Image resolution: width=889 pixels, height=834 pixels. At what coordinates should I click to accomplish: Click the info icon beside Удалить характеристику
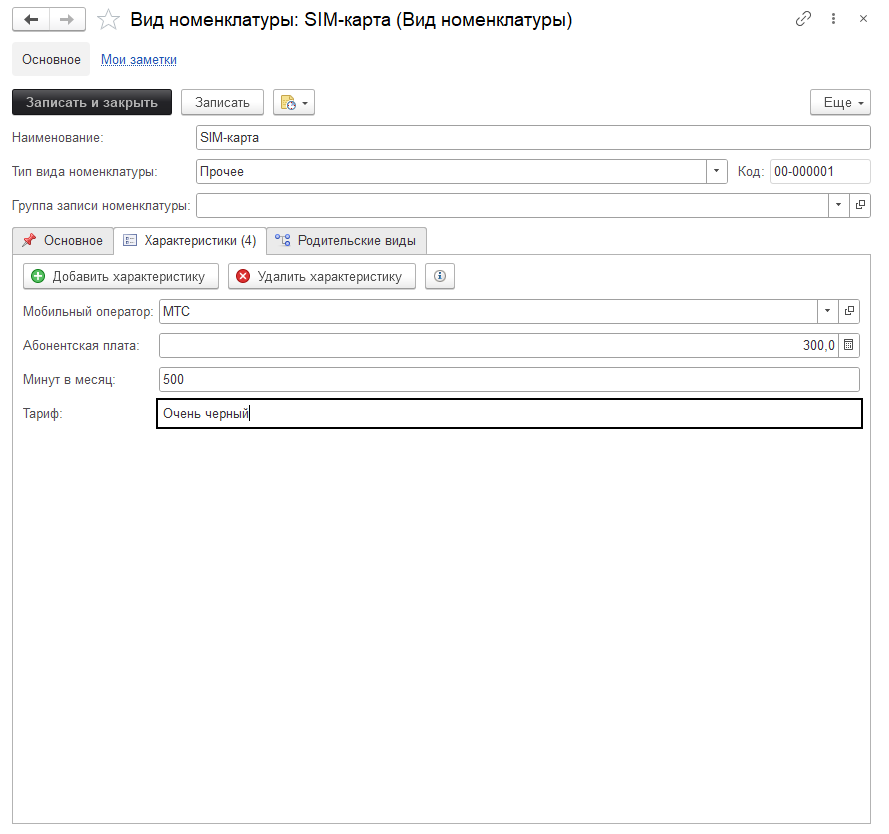440,276
